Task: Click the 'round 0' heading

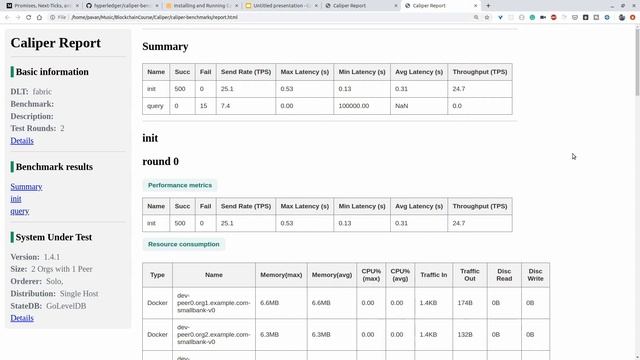Action: [x=160, y=162]
